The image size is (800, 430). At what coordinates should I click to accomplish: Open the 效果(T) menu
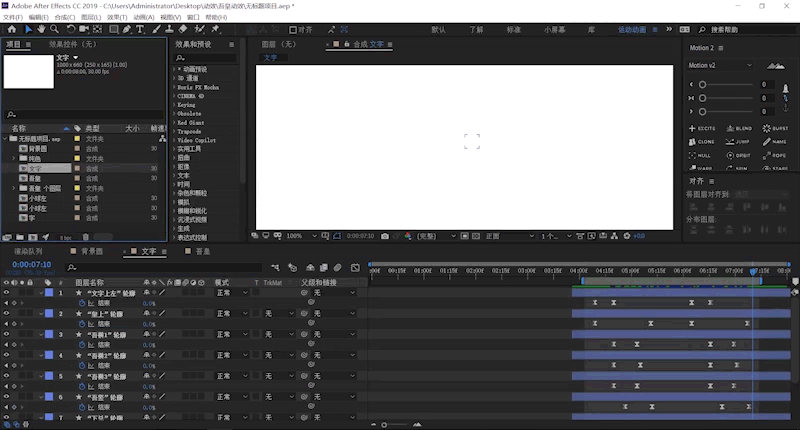pos(117,17)
